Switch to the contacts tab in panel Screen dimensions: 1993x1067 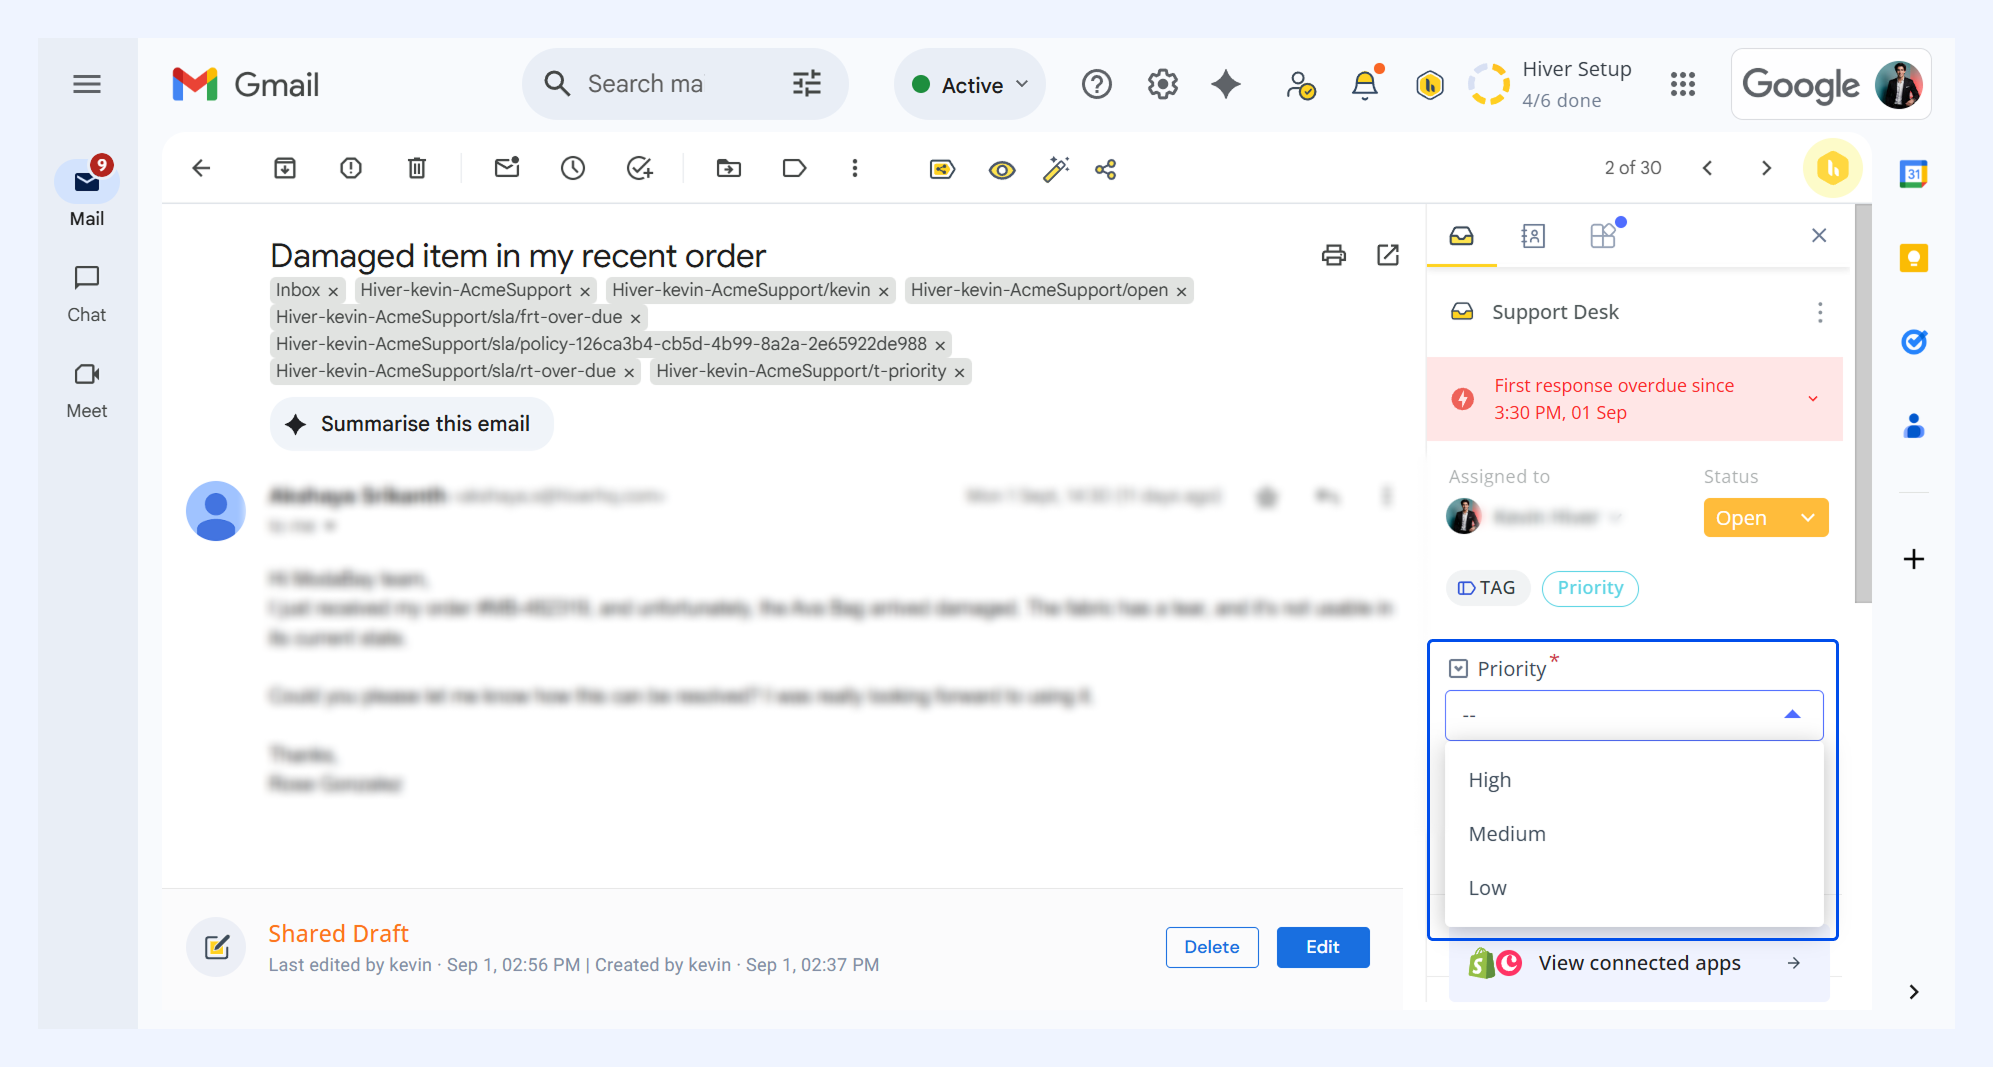pos(1533,236)
